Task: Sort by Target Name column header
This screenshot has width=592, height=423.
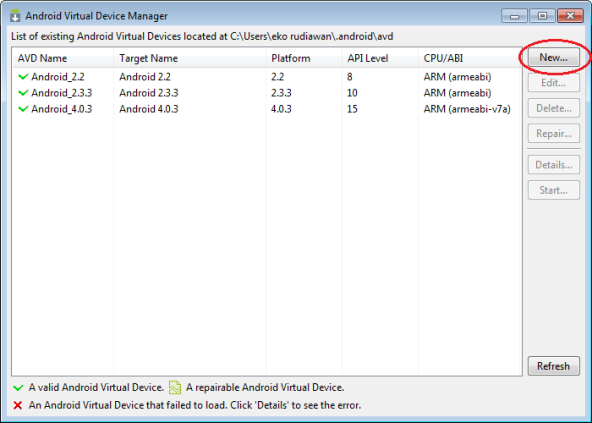Action: point(190,58)
